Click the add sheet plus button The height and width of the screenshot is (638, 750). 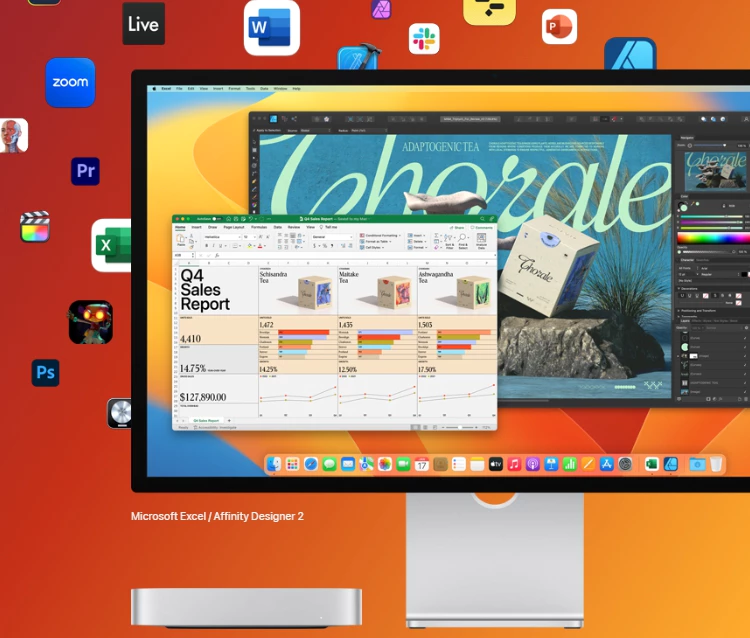pyautogui.click(x=229, y=420)
